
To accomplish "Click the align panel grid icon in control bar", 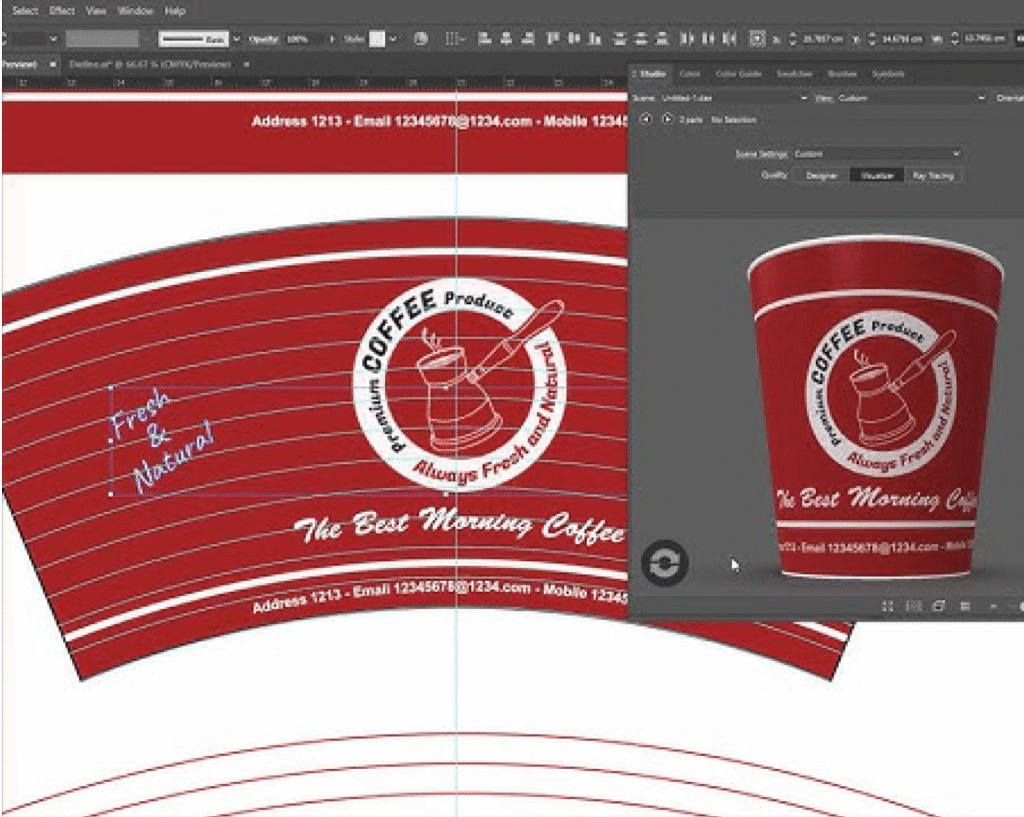I will tap(454, 39).
